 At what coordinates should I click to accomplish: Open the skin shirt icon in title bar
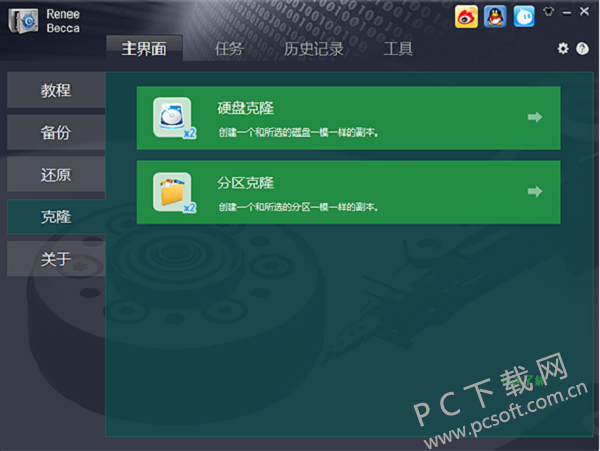pyautogui.click(x=549, y=11)
